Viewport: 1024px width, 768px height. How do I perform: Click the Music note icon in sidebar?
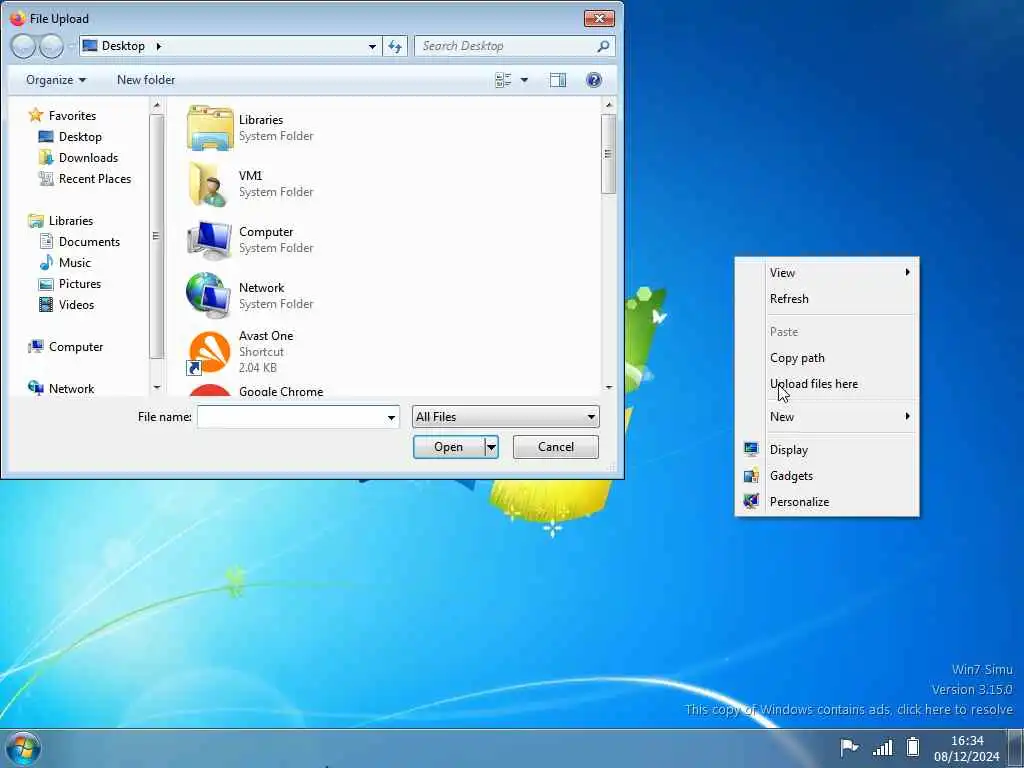pos(46,263)
